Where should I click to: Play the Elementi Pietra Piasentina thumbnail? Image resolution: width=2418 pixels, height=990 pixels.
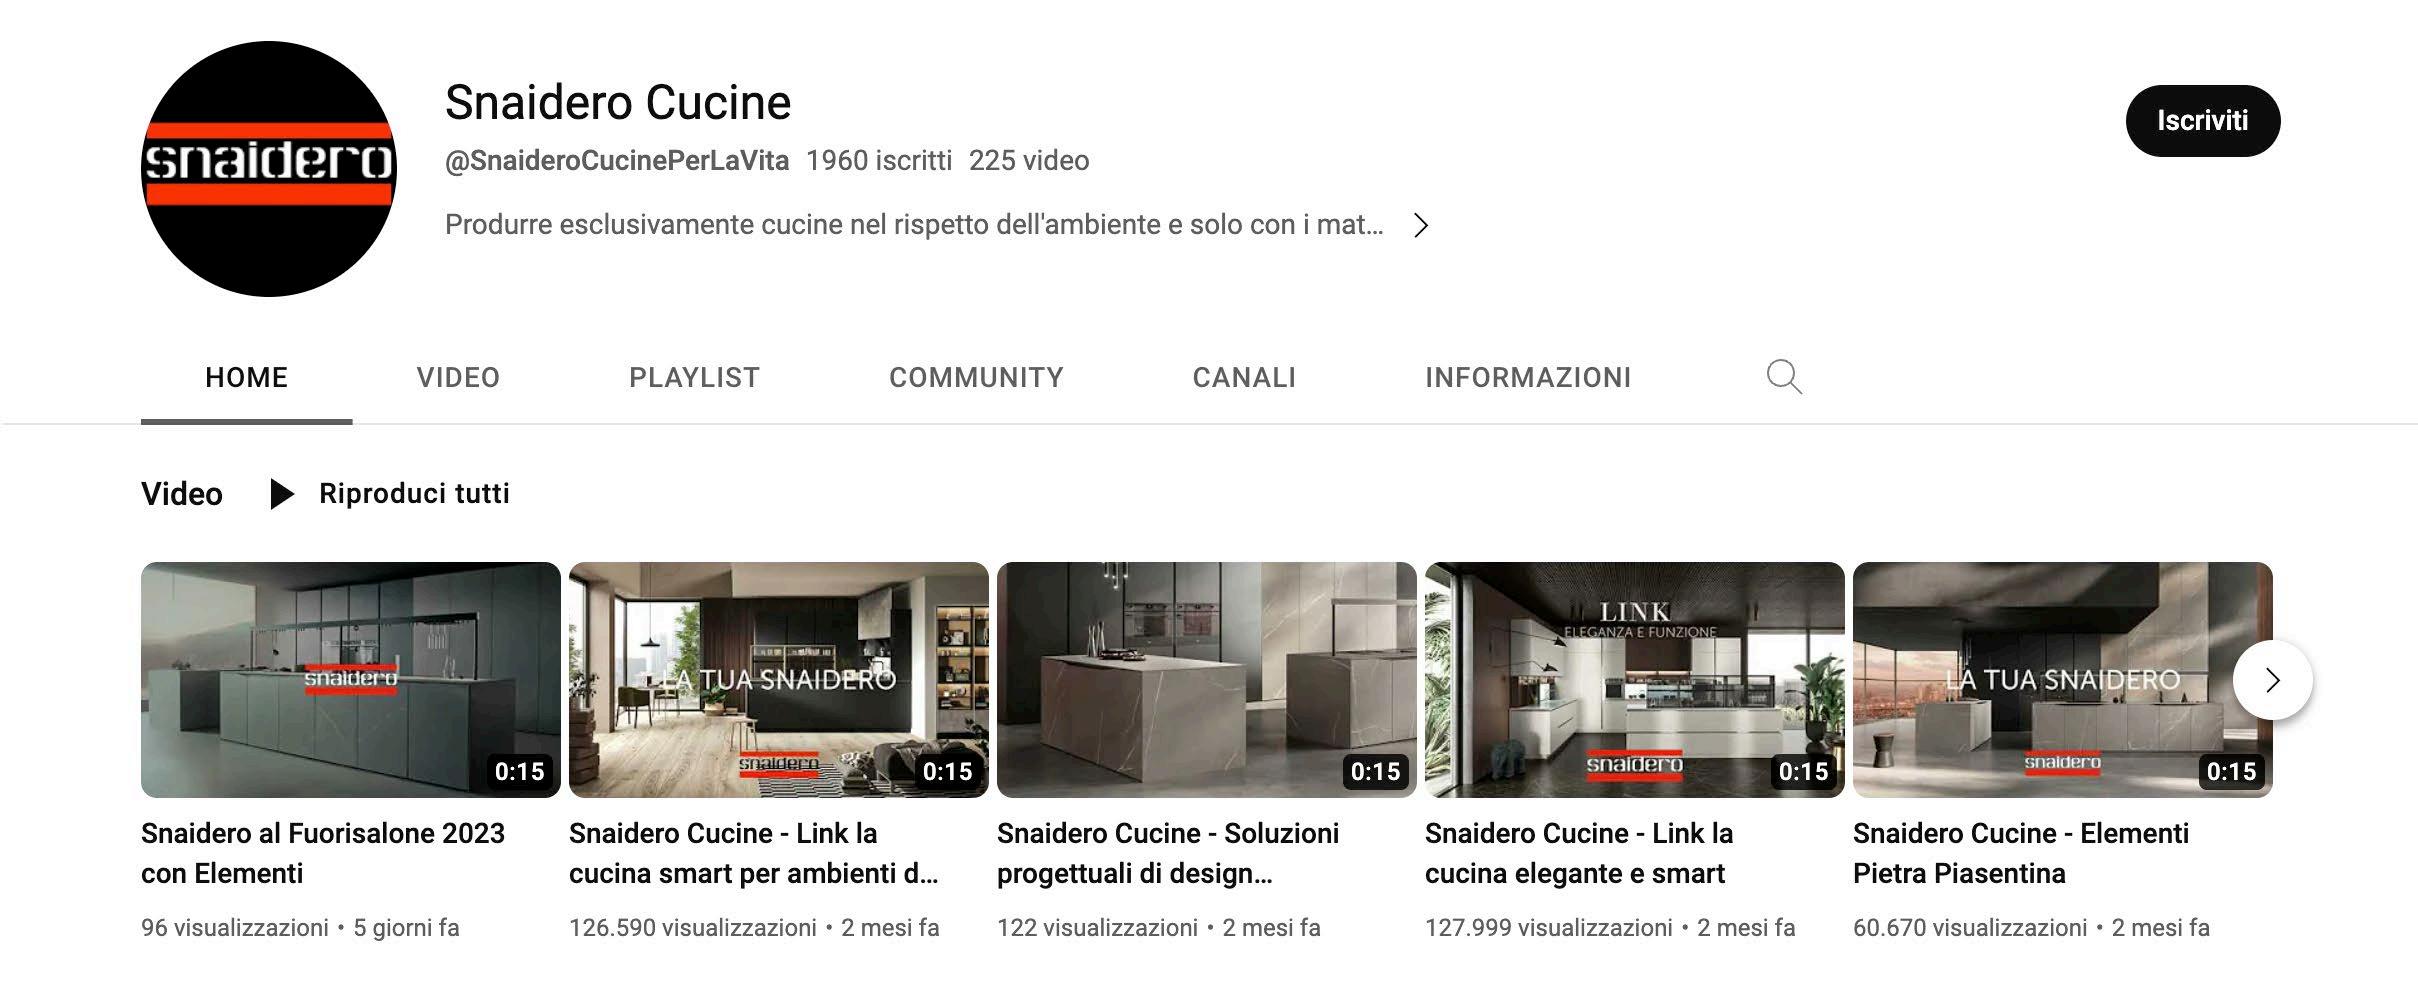click(x=2063, y=680)
